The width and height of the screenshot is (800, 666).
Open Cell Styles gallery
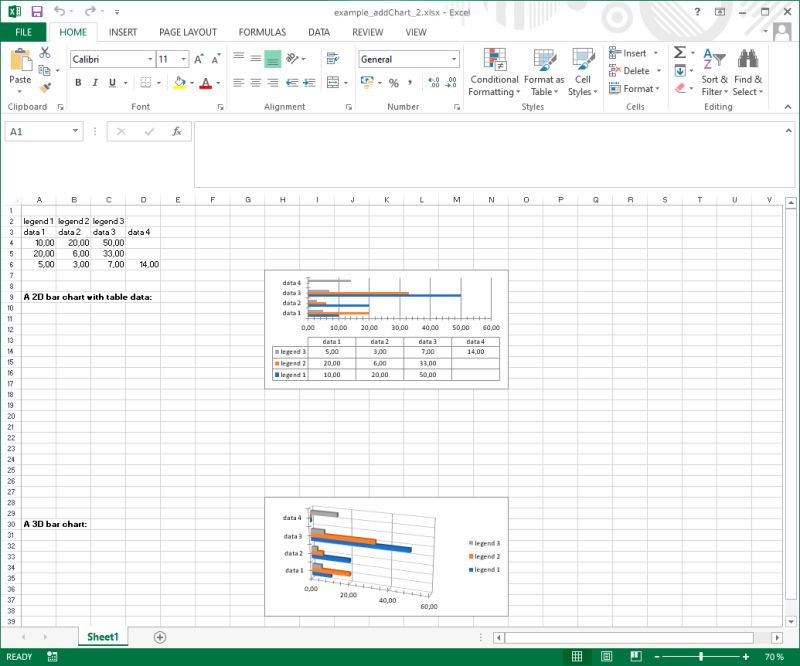582,72
